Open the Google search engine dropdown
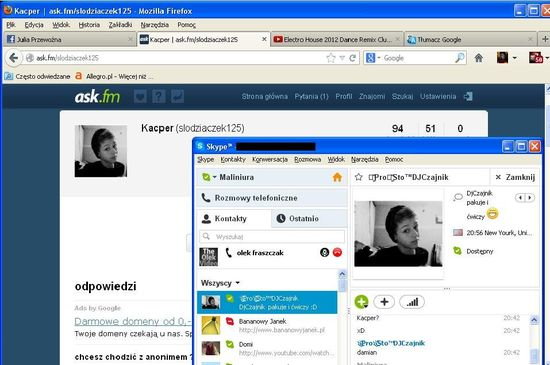 point(373,58)
